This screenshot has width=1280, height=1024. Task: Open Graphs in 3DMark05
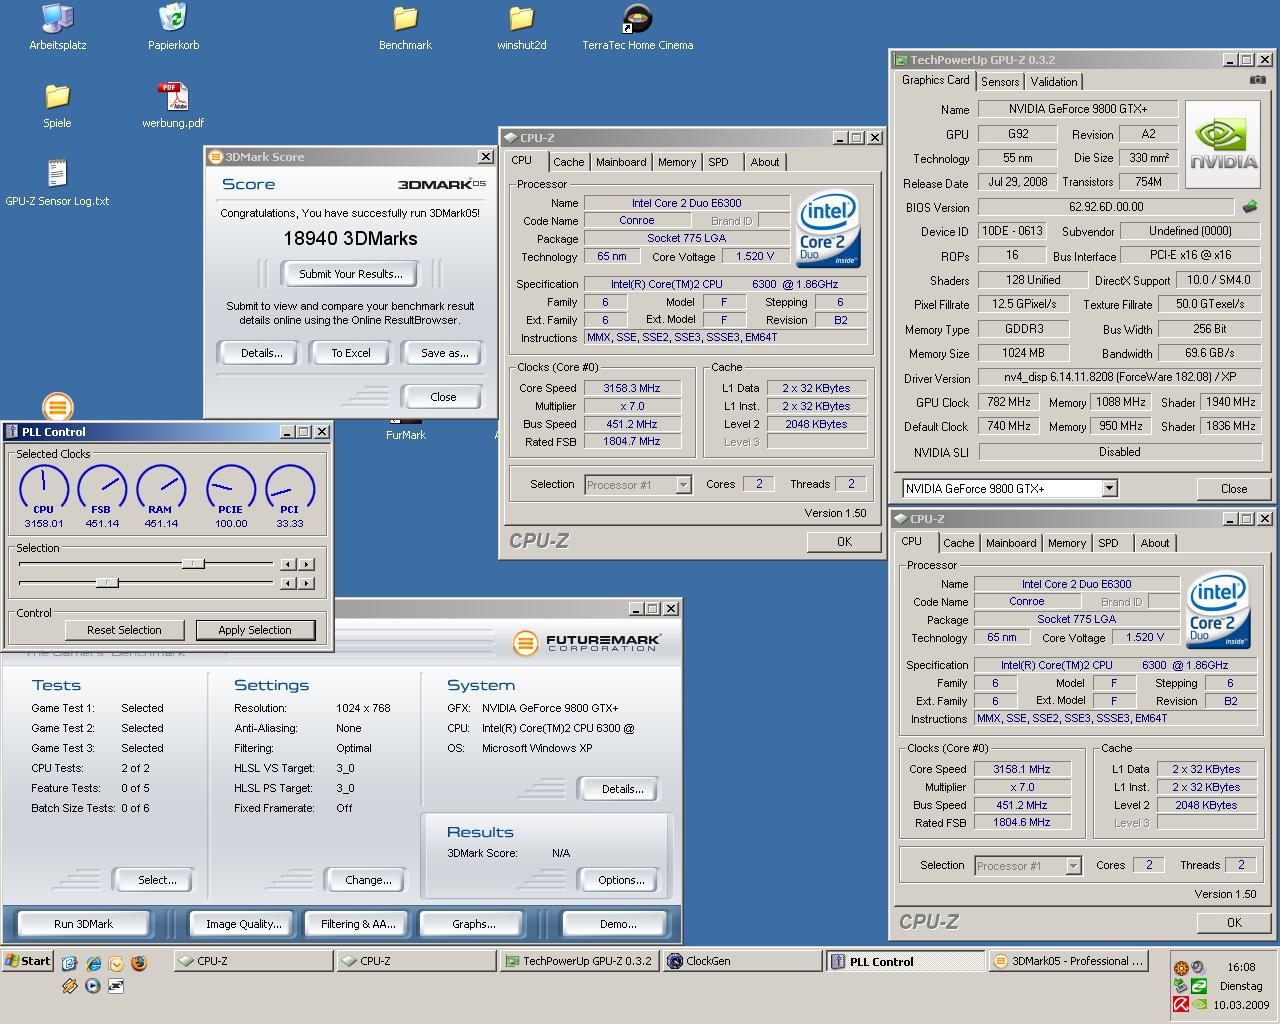473,924
